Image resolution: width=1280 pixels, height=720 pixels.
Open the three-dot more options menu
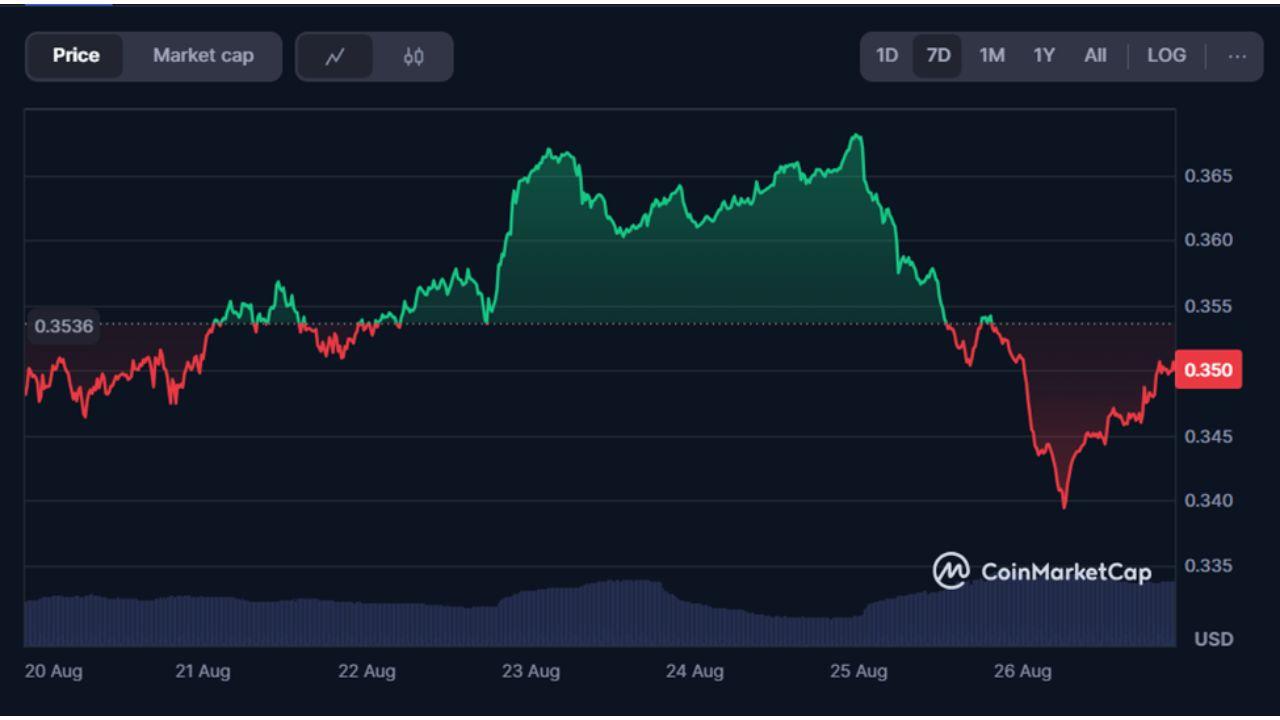coord(1237,56)
